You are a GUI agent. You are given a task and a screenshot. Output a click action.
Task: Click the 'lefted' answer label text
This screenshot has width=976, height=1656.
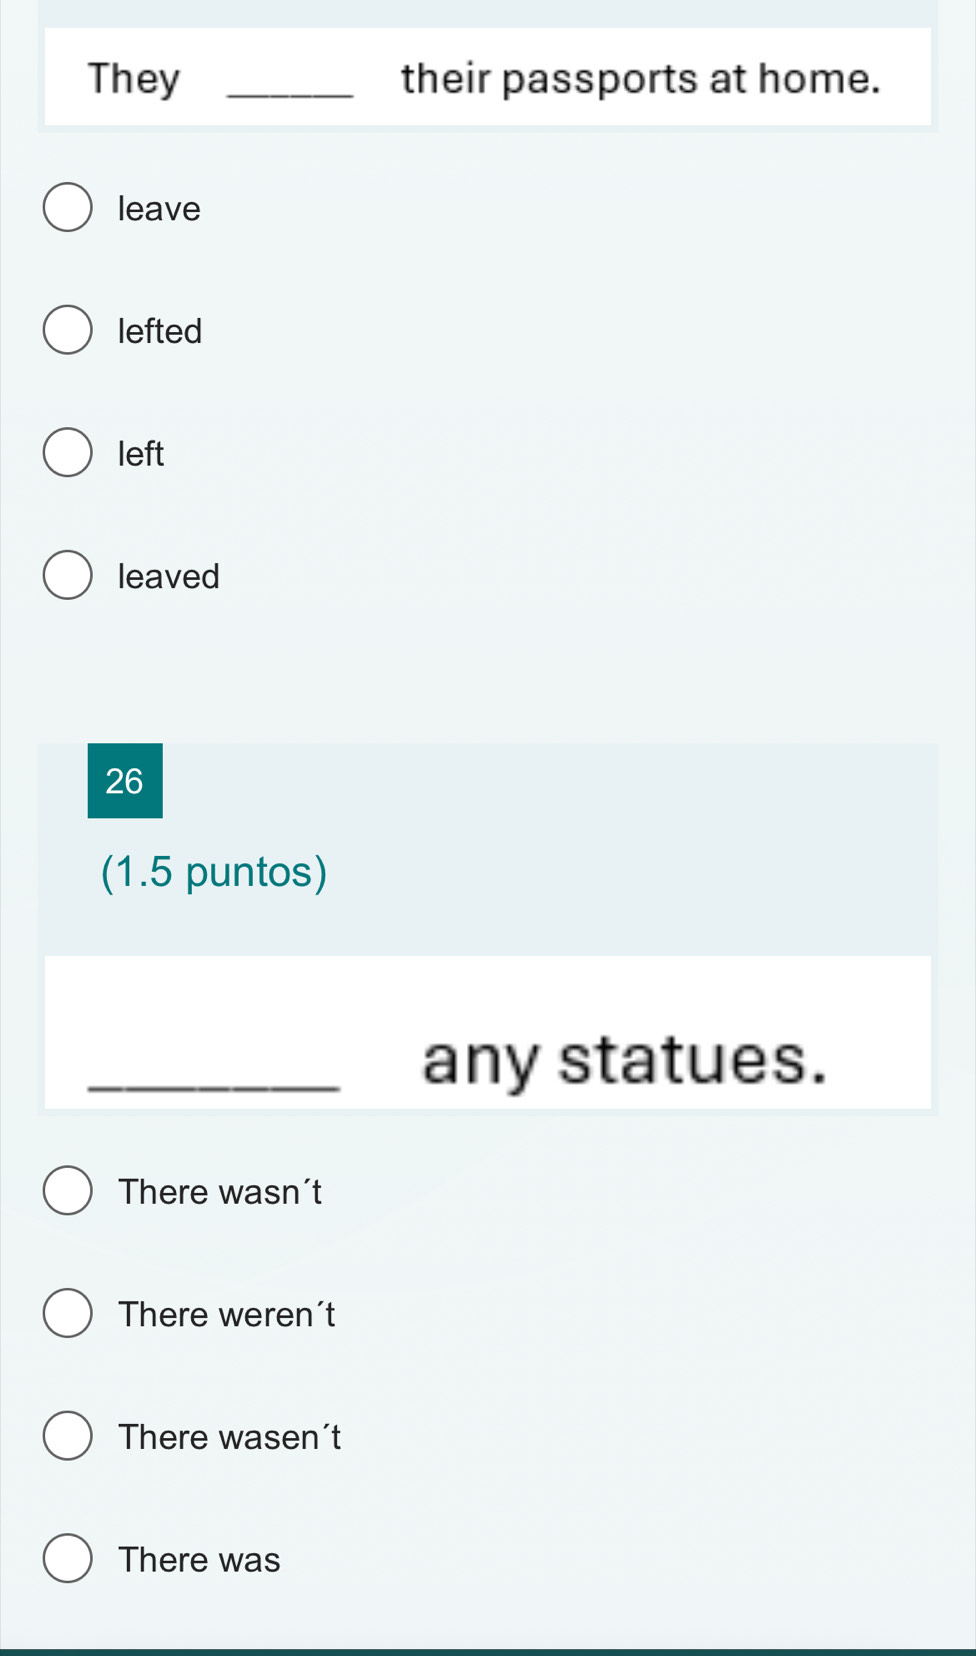point(160,330)
